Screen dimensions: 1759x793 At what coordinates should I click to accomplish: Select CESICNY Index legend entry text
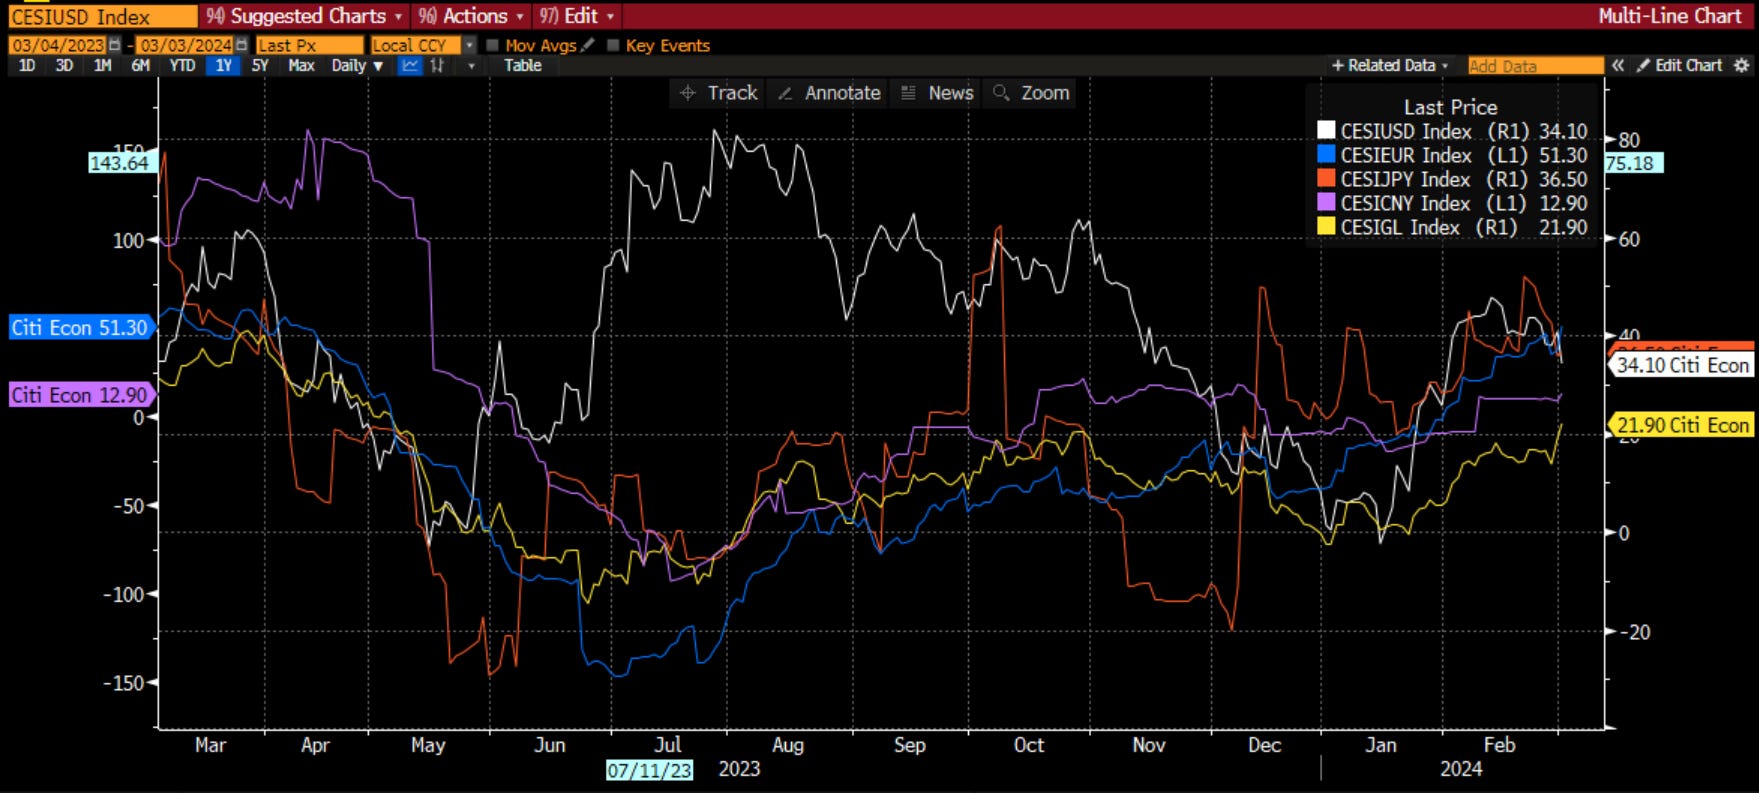point(1406,203)
